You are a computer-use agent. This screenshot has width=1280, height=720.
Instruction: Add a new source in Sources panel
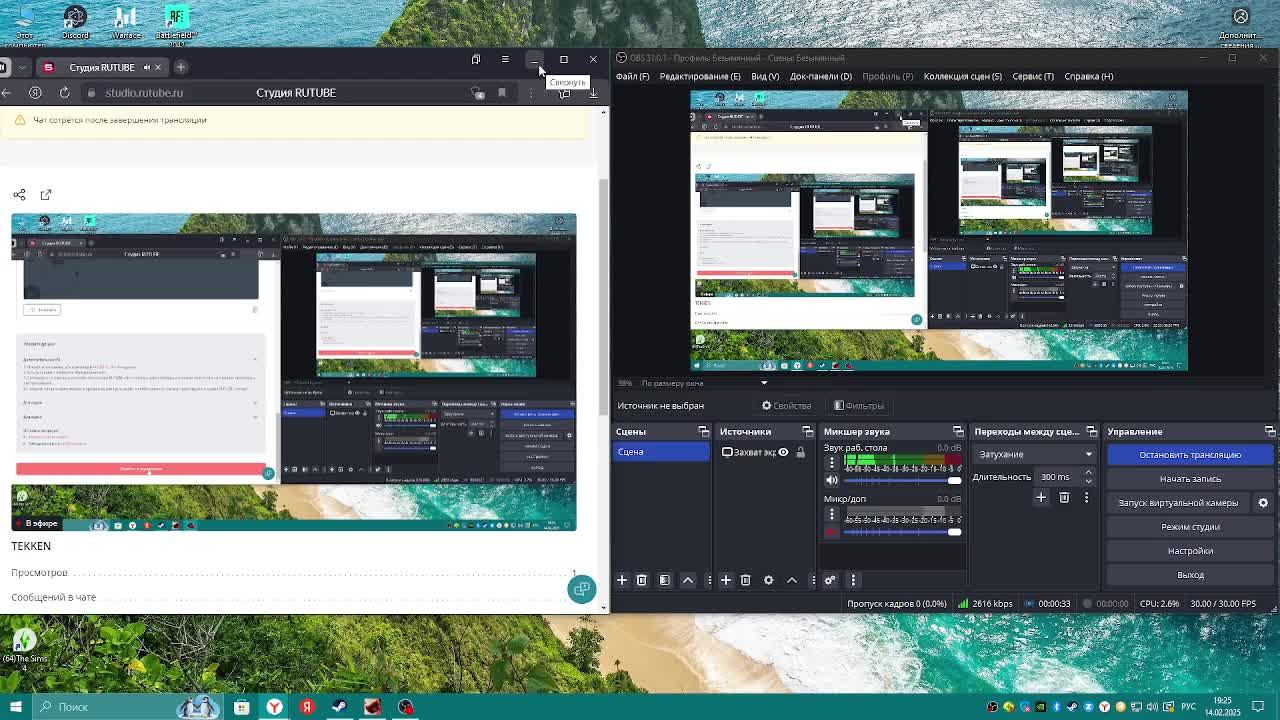726,580
